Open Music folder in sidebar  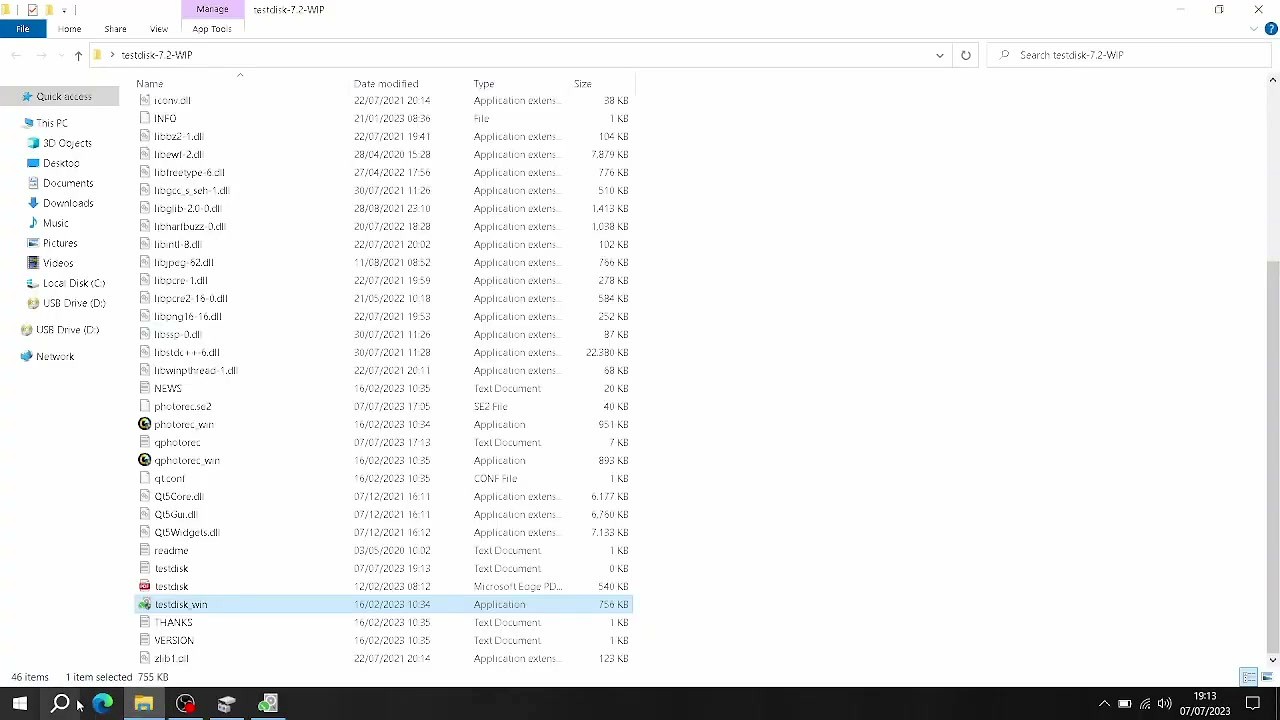[x=55, y=223]
